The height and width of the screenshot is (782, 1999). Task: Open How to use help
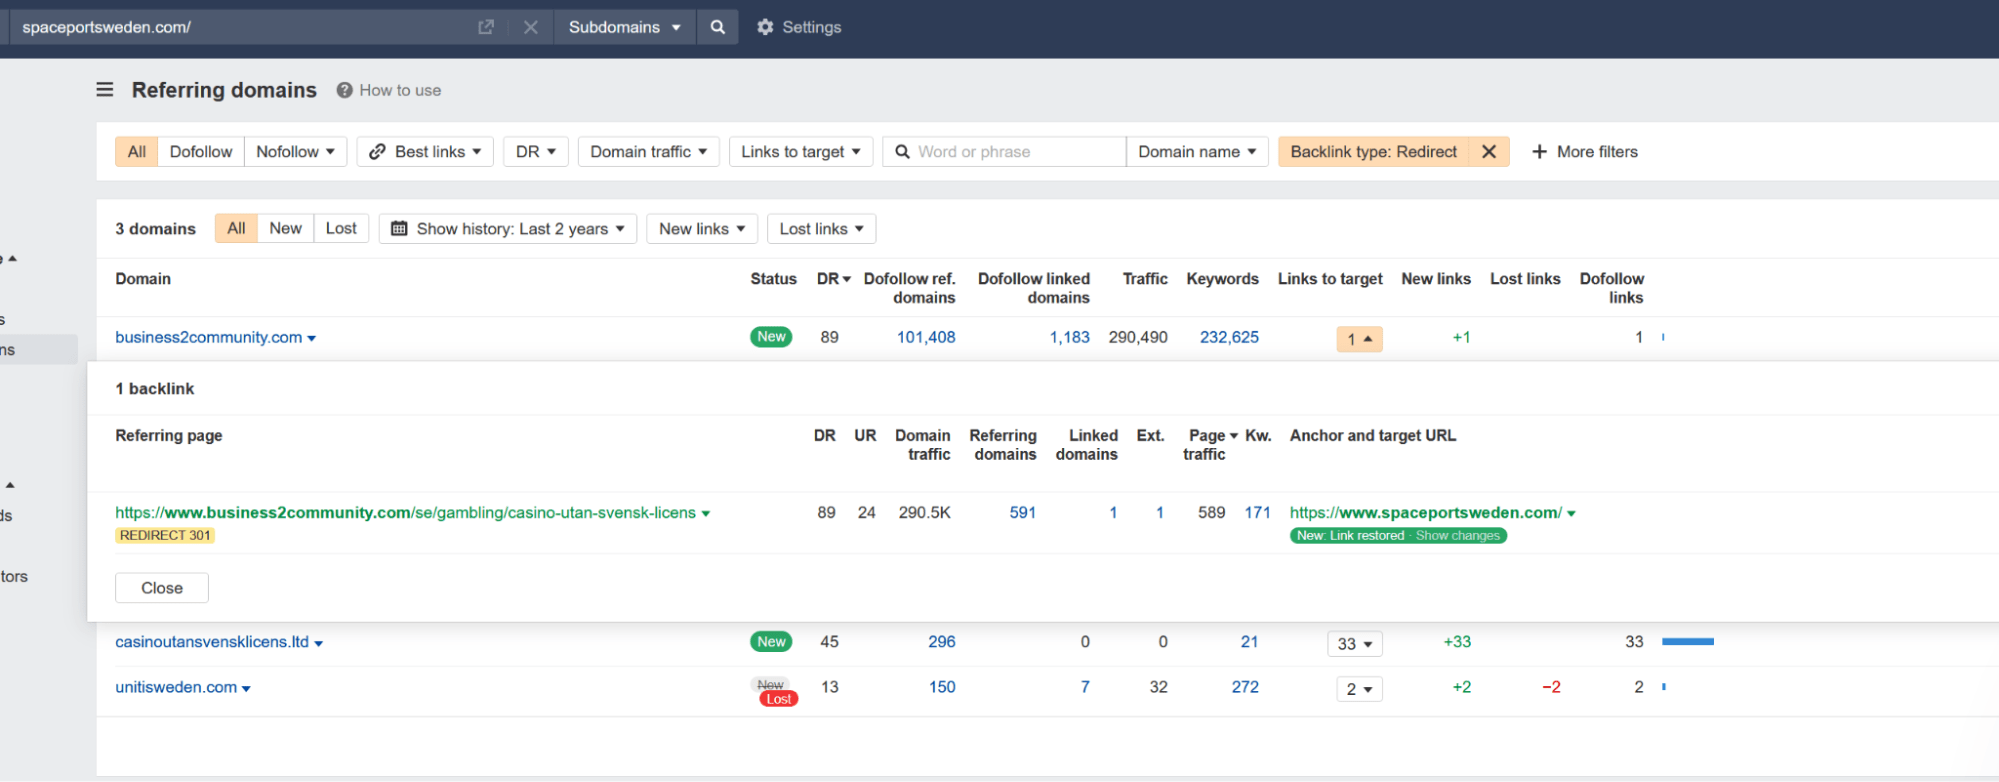389,90
